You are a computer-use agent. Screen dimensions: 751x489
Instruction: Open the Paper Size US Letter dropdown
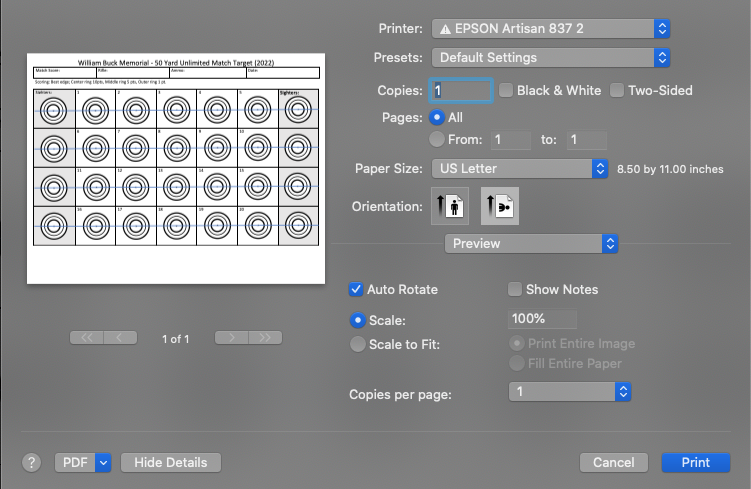(x=519, y=168)
